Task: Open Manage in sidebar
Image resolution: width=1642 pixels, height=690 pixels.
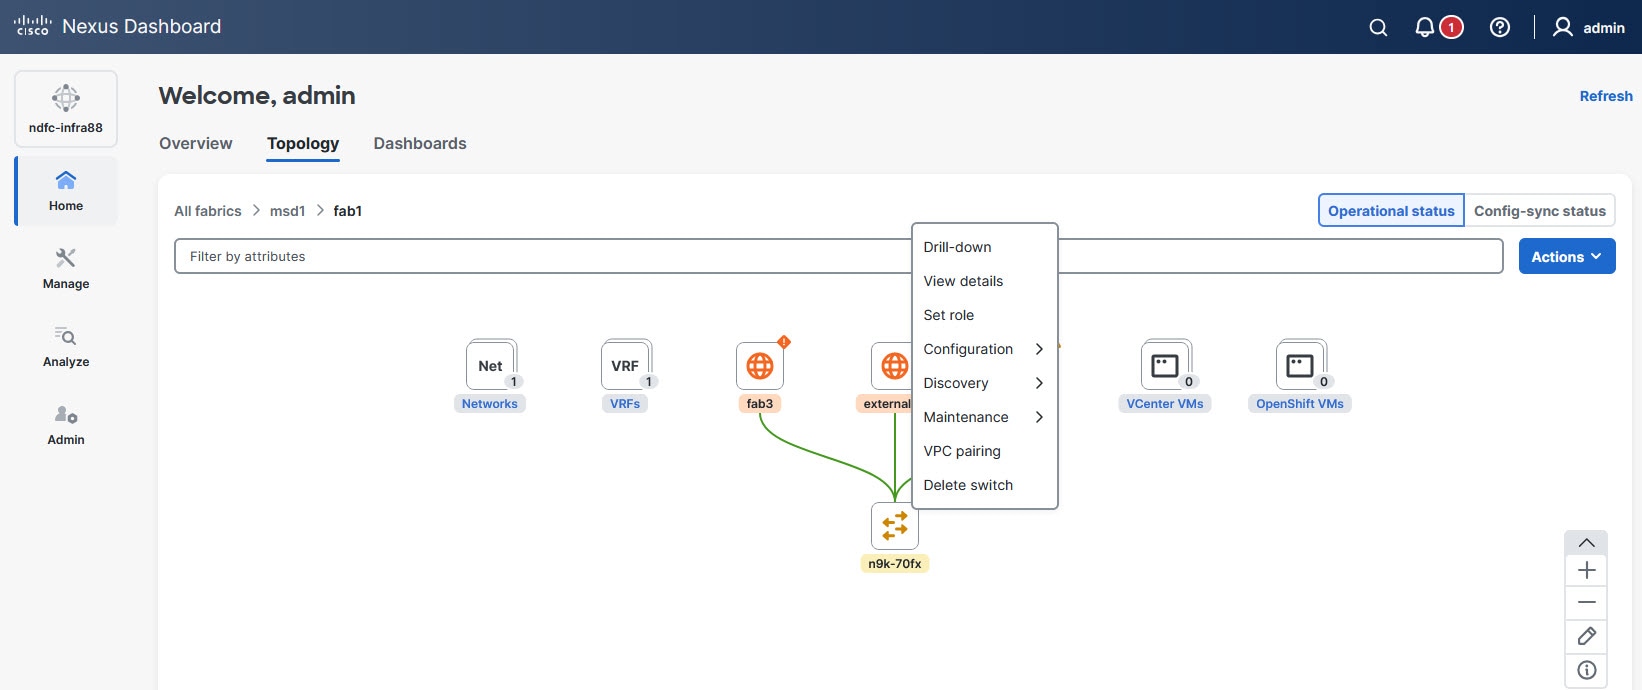Action: tap(66, 269)
